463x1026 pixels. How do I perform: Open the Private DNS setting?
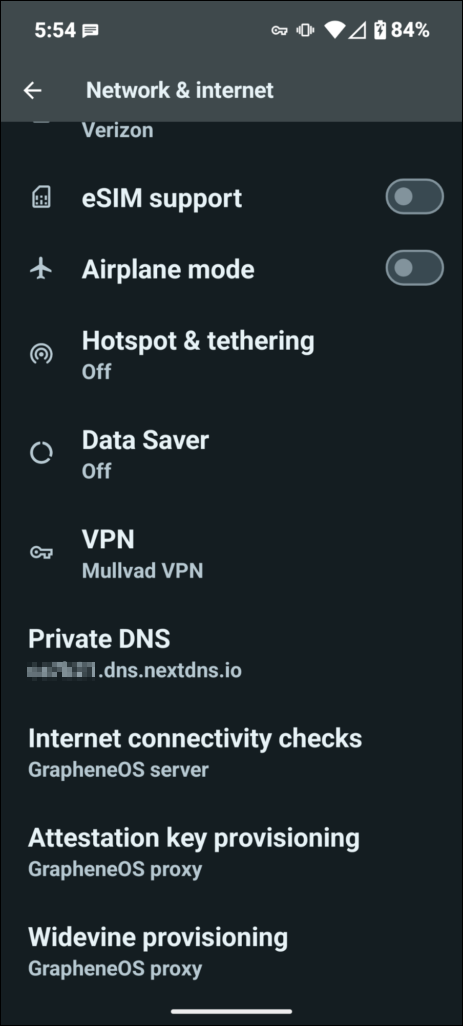point(232,652)
